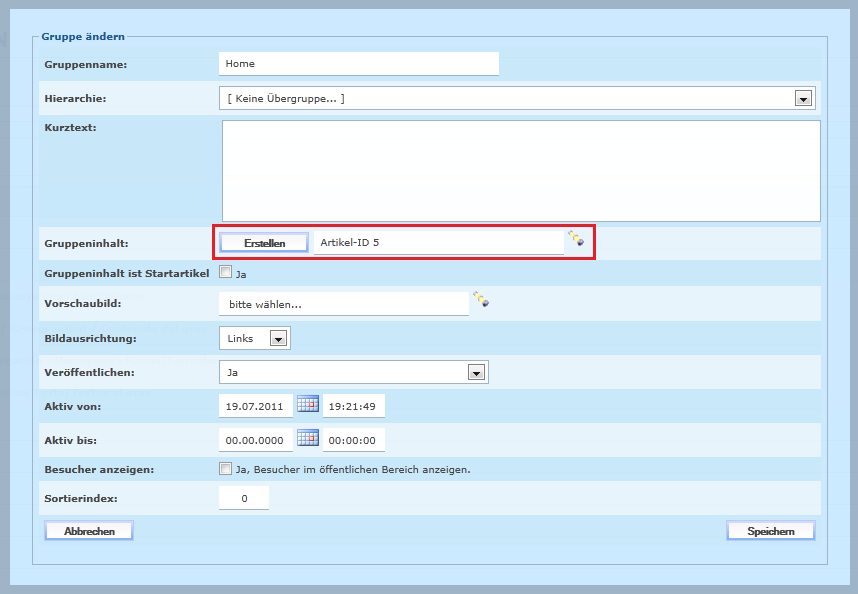
Task: Click the Aktiv bis date field 00.00.0000
Action: [256, 441]
